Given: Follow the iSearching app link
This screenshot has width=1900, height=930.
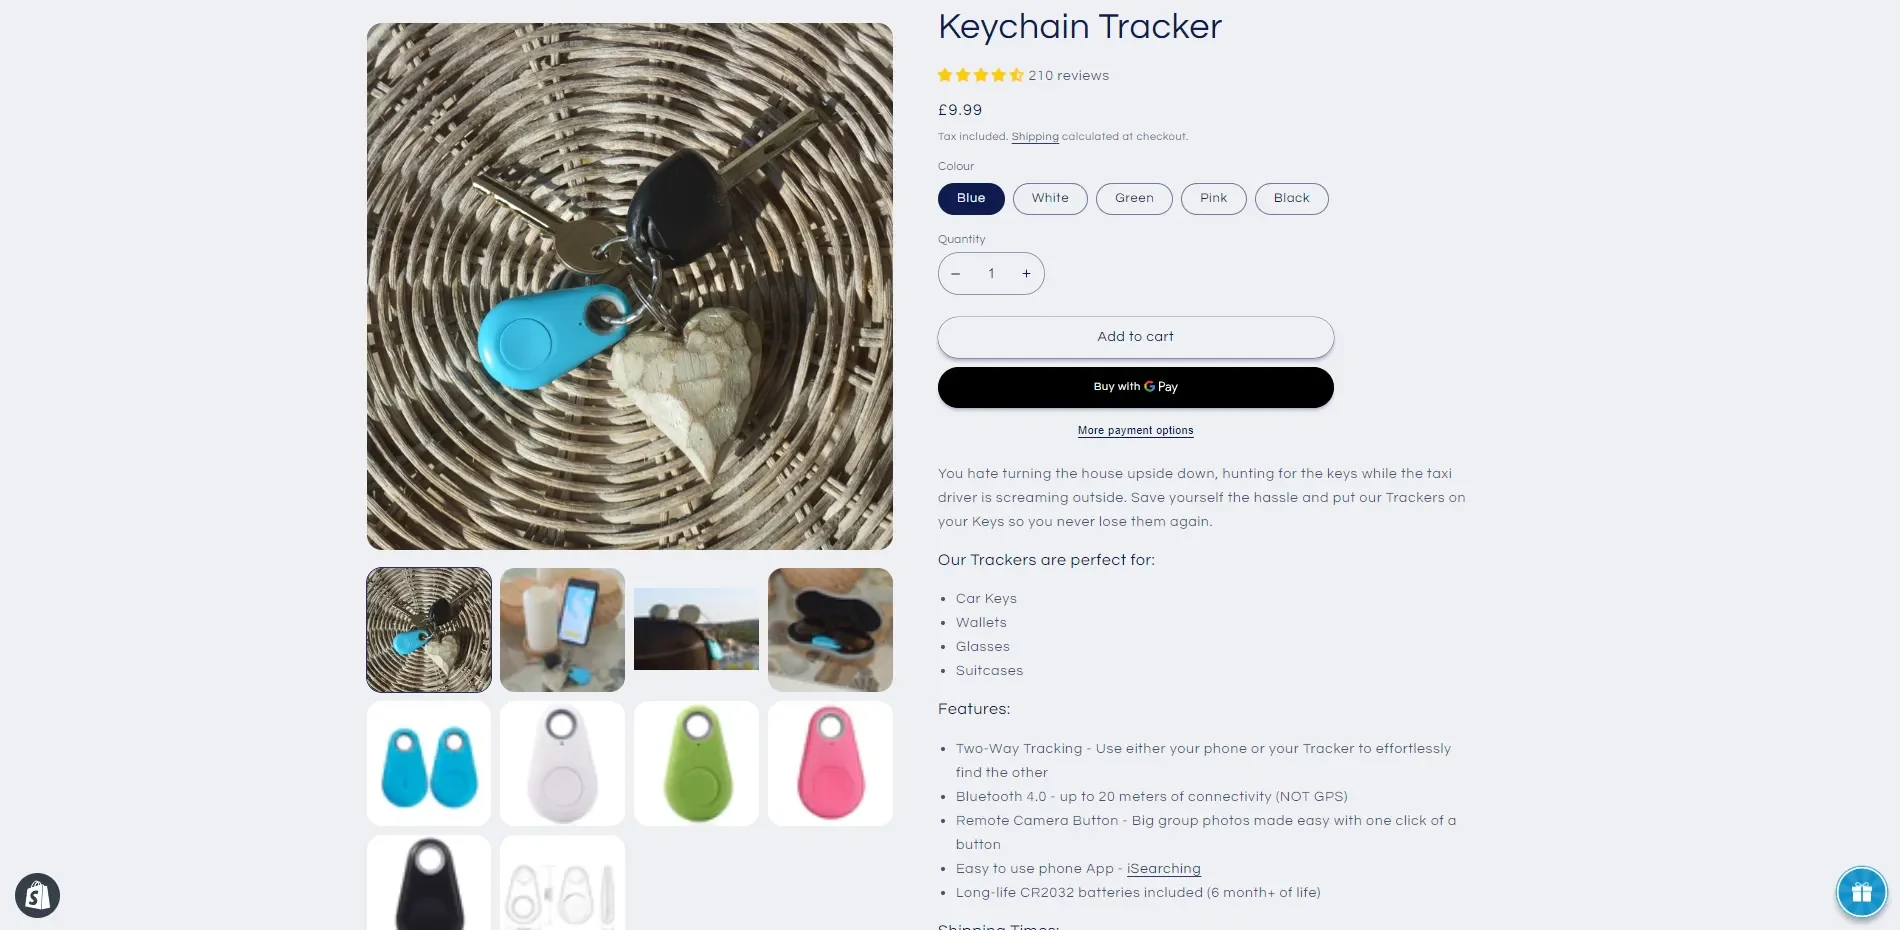Looking at the screenshot, I should [x=1163, y=869].
